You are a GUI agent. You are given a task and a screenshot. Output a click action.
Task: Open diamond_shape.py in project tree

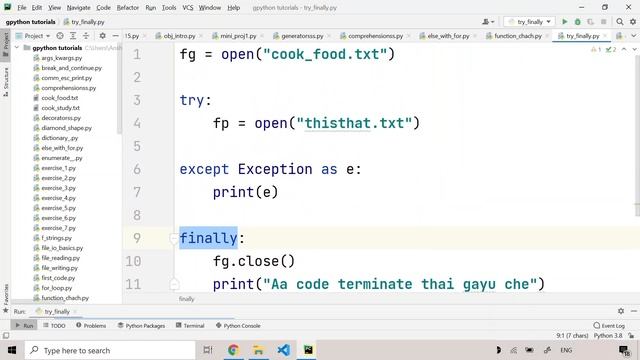point(67,128)
